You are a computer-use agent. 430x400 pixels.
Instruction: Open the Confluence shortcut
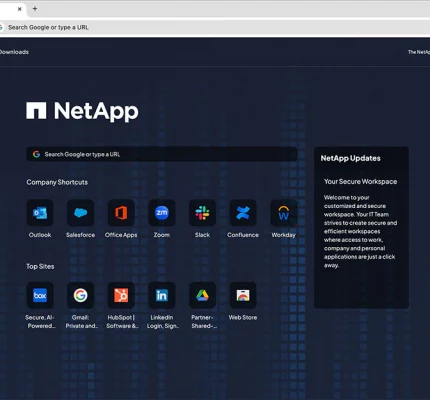point(243,213)
